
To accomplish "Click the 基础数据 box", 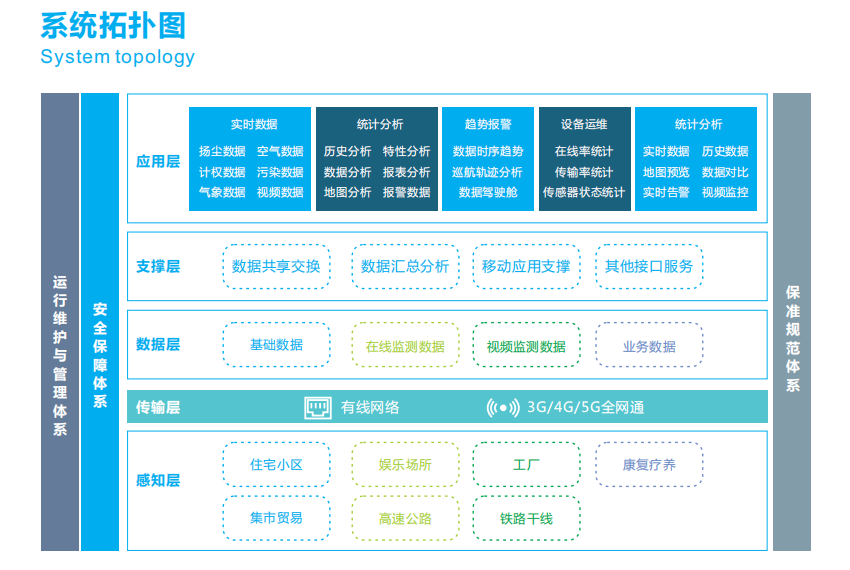I will click(x=276, y=345).
